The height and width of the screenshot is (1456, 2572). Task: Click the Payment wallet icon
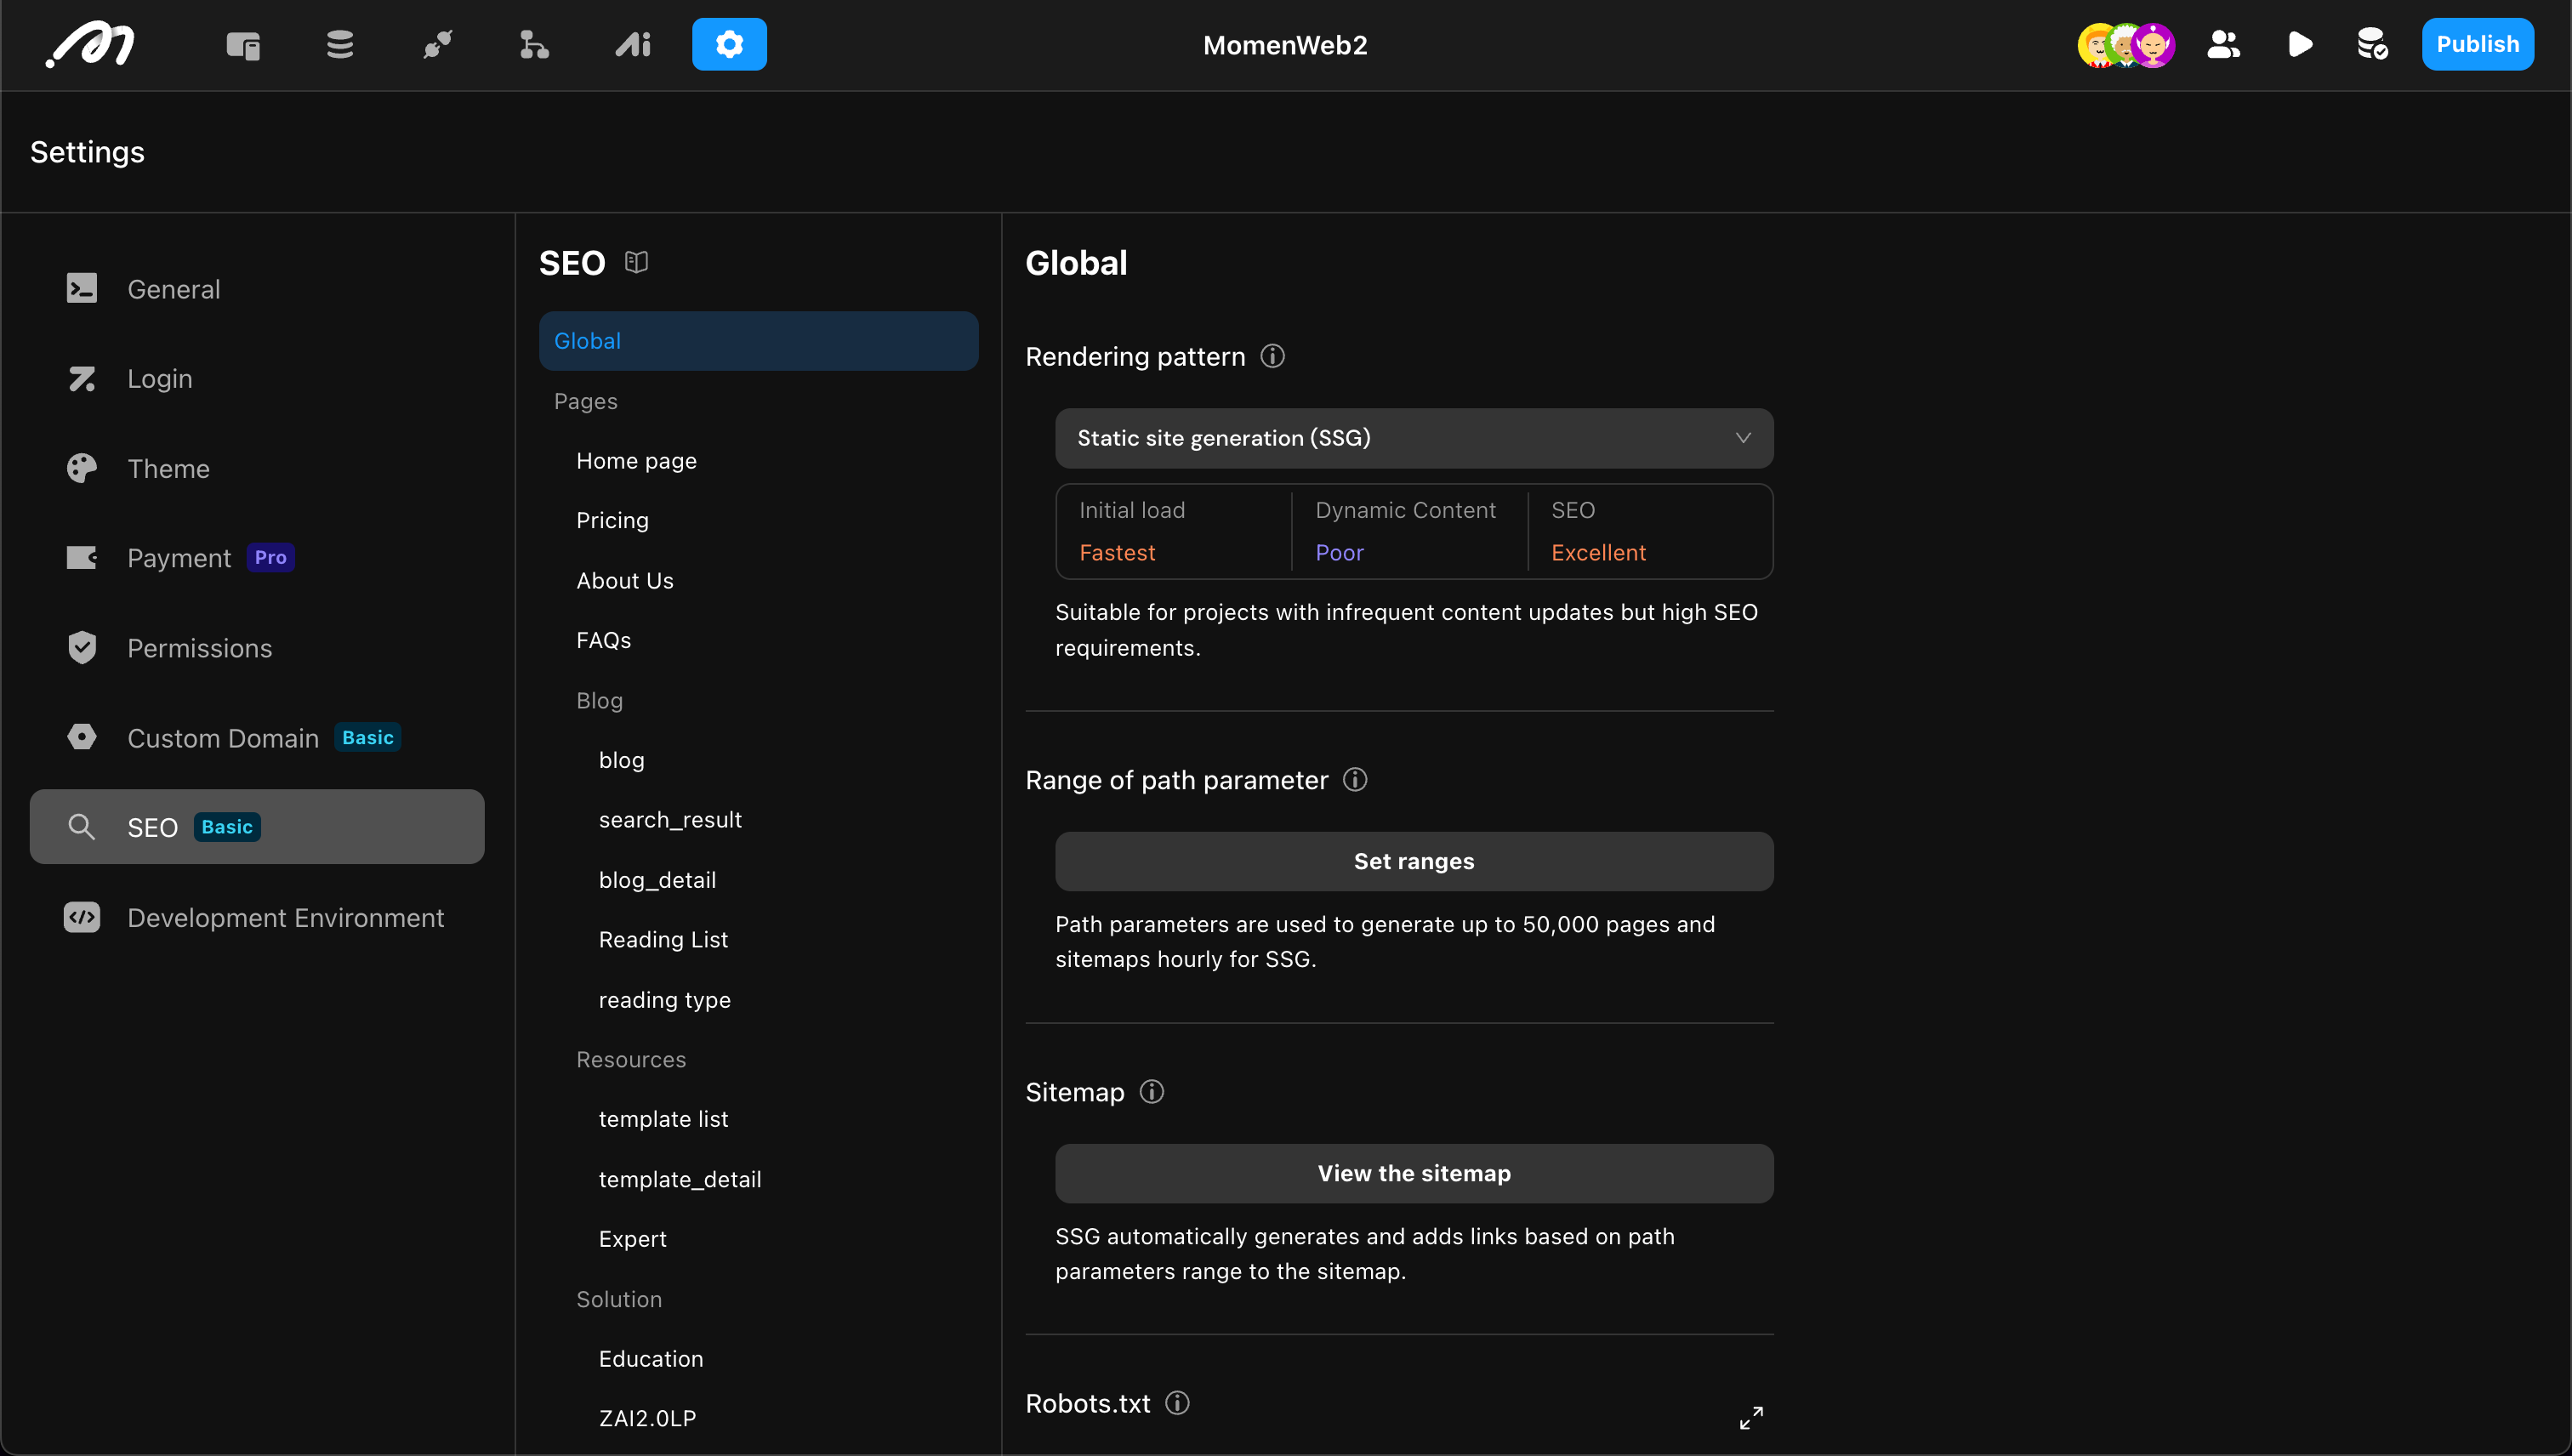(x=82, y=558)
